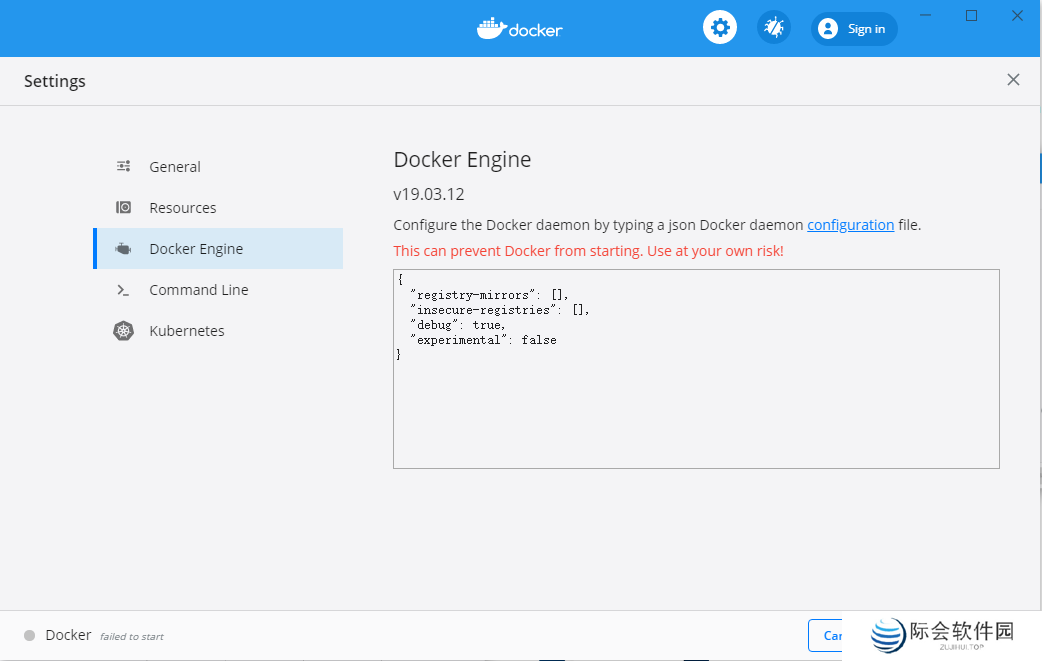The image size is (1042, 661).
Task: Click the 'failed to start' status text
Action: [131, 635]
